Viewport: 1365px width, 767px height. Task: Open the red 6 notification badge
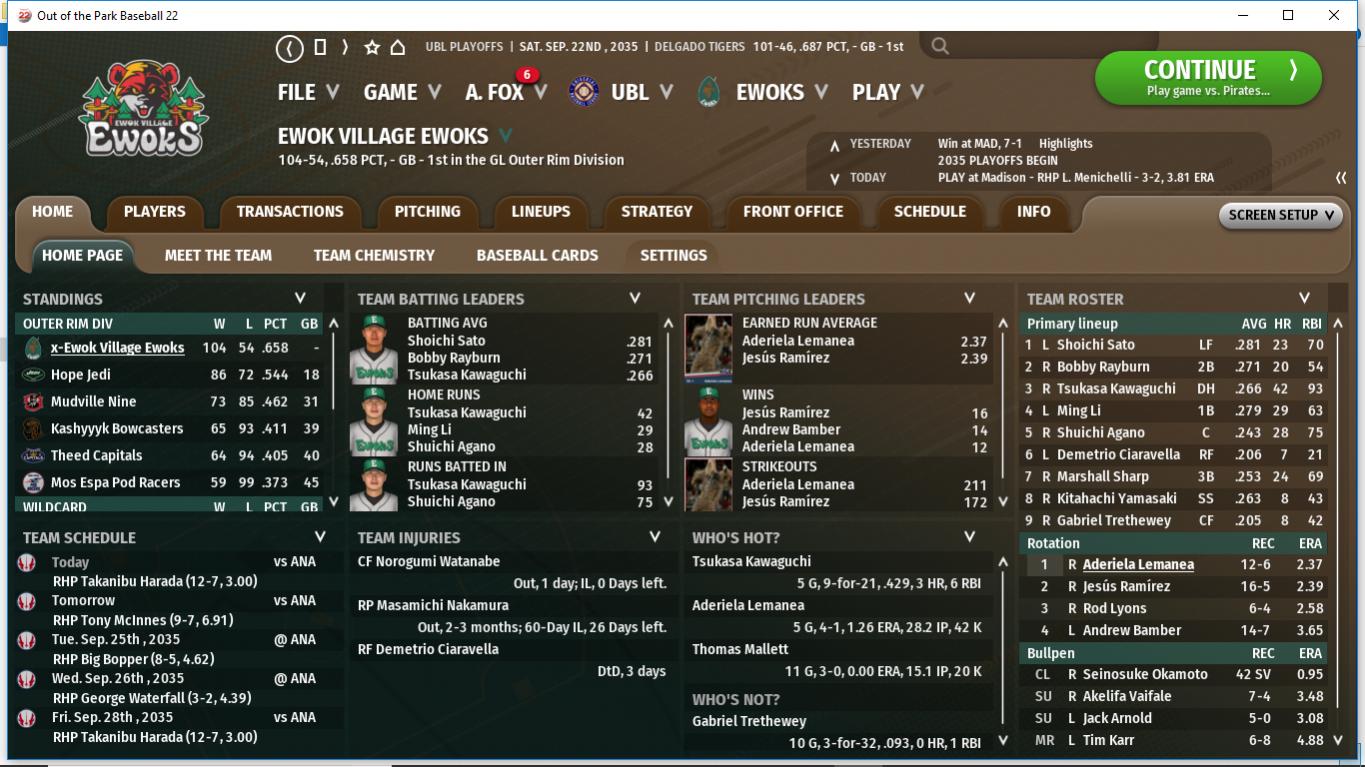526,75
